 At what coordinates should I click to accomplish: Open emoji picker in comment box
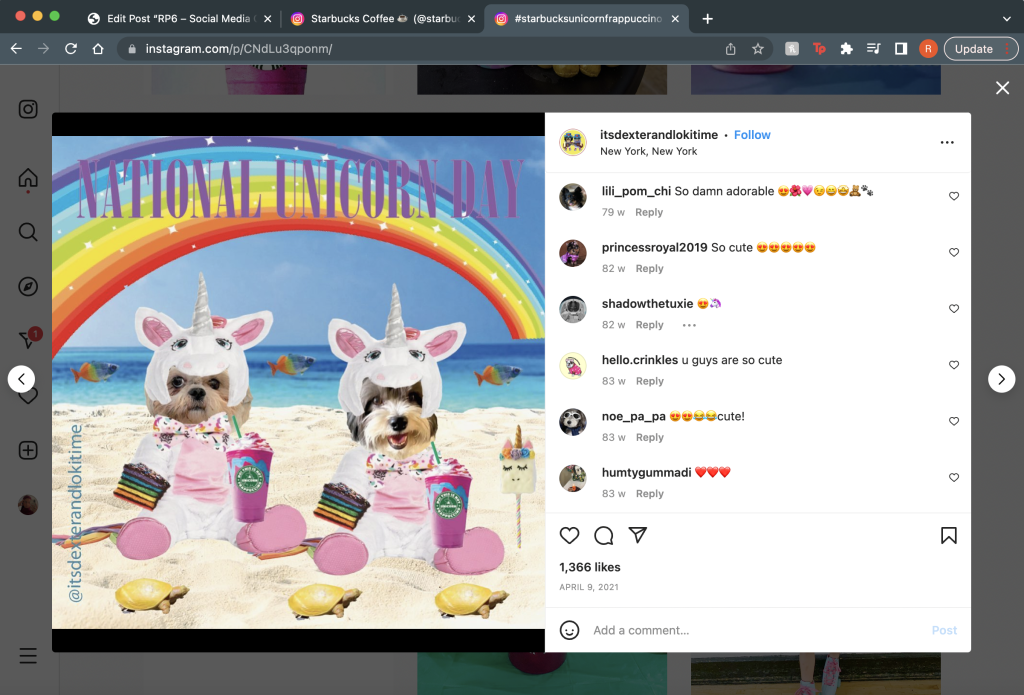coord(569,630)
